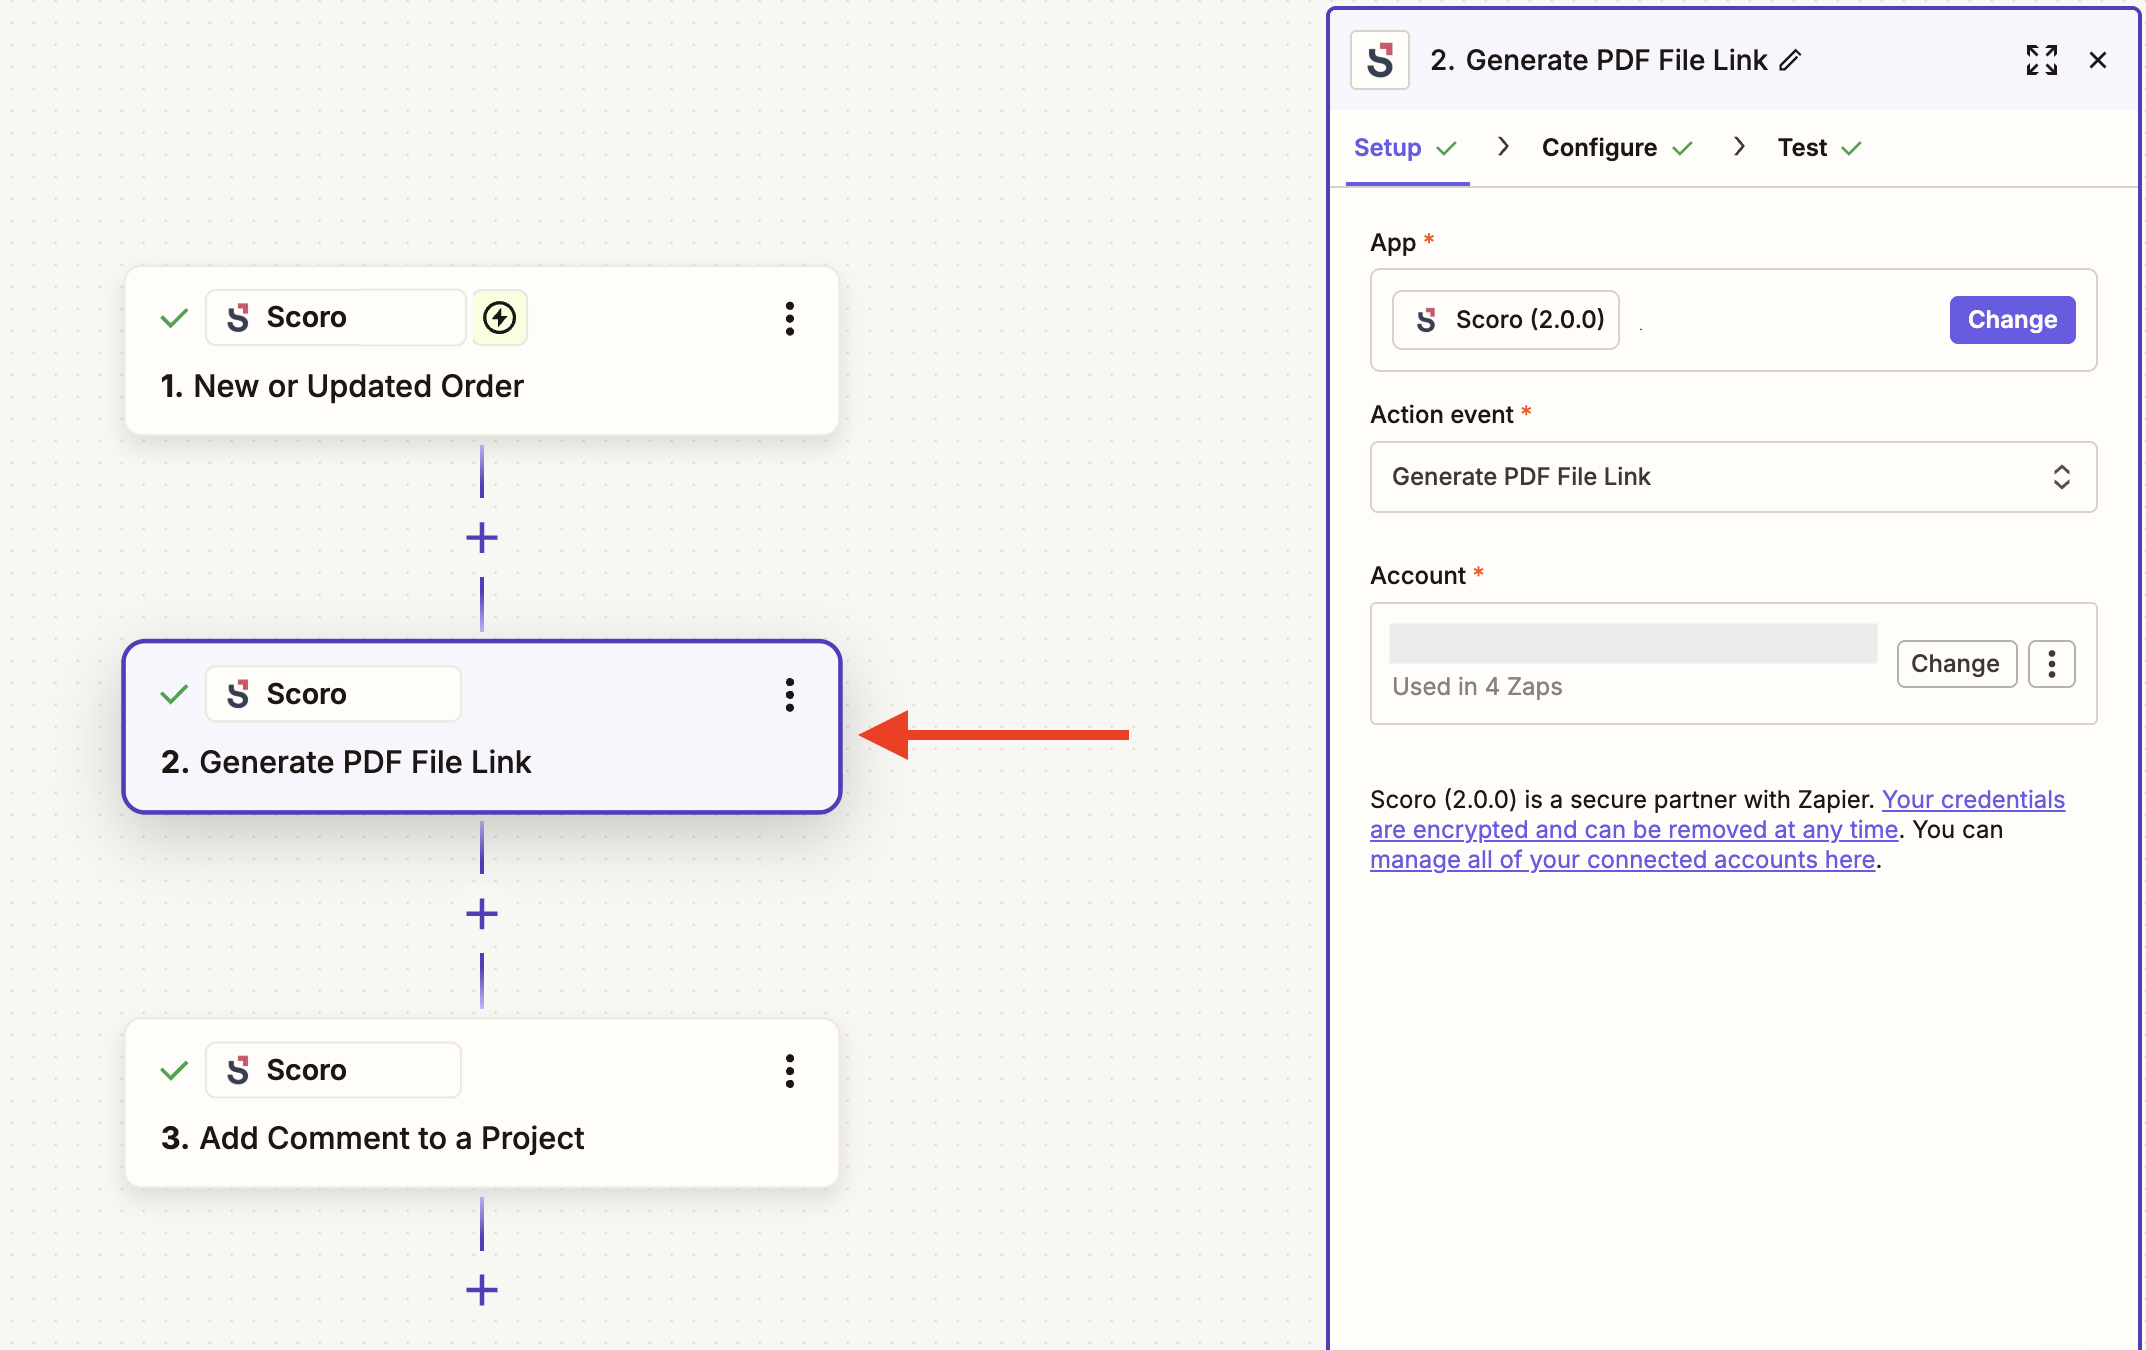2146x1350 pixels.
Task: Expand the side panel to full screen
Action: pyautogui.click(x=2042, y=60)
